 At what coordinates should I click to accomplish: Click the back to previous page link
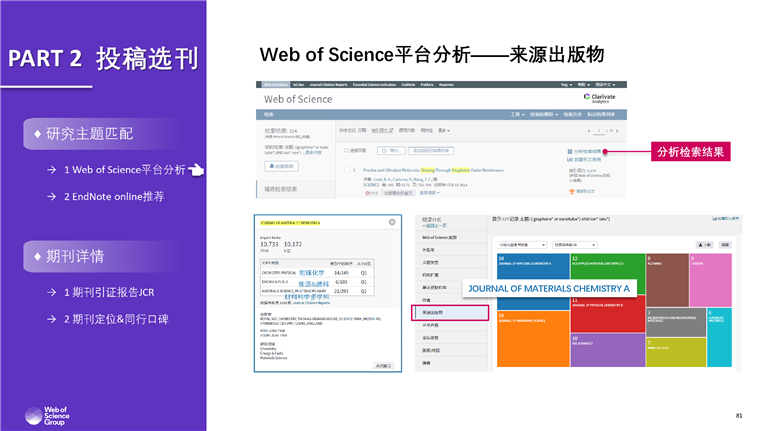434,226
